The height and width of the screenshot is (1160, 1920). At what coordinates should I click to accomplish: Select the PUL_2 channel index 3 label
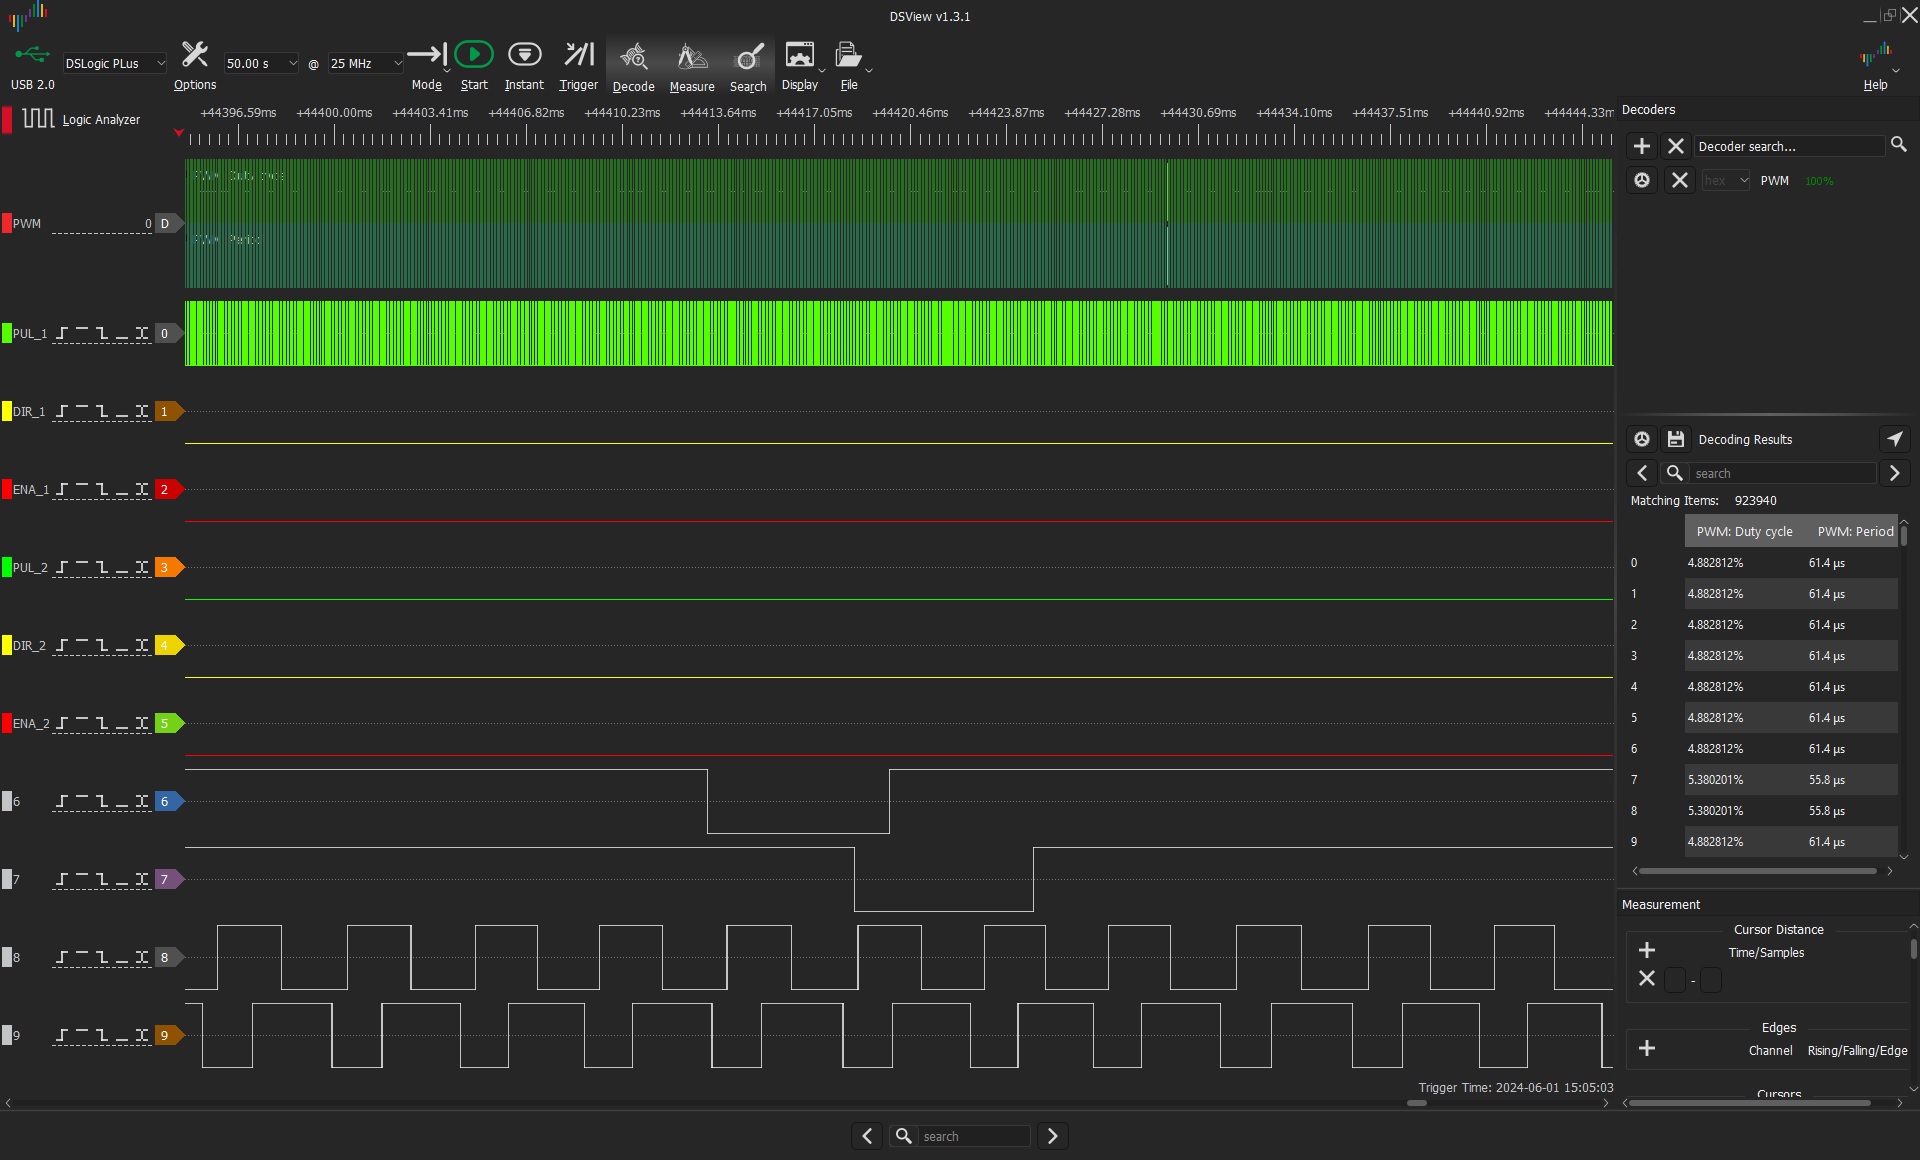coord(168,567)
